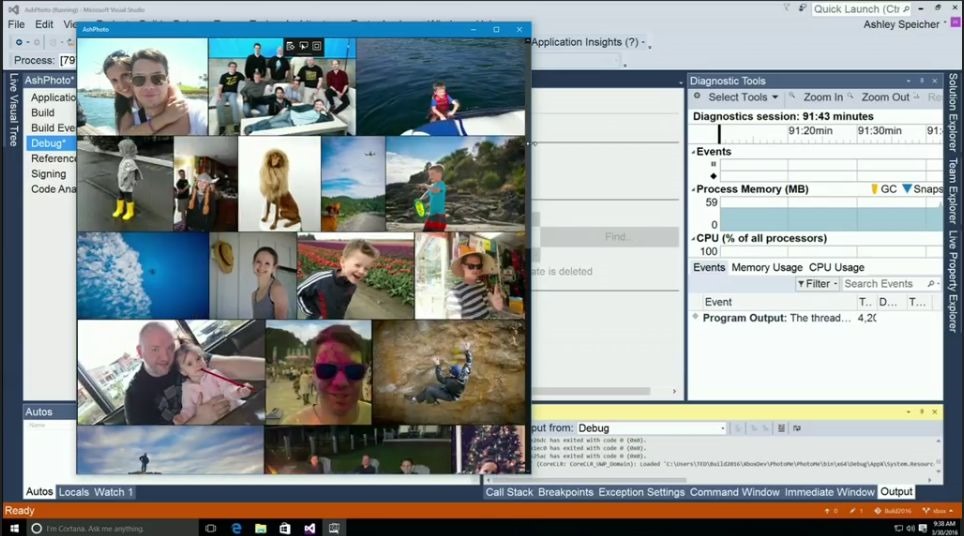Click the yellow lion costume dog photo
This screenshot has width=964, height=536.
coord(279,184)
